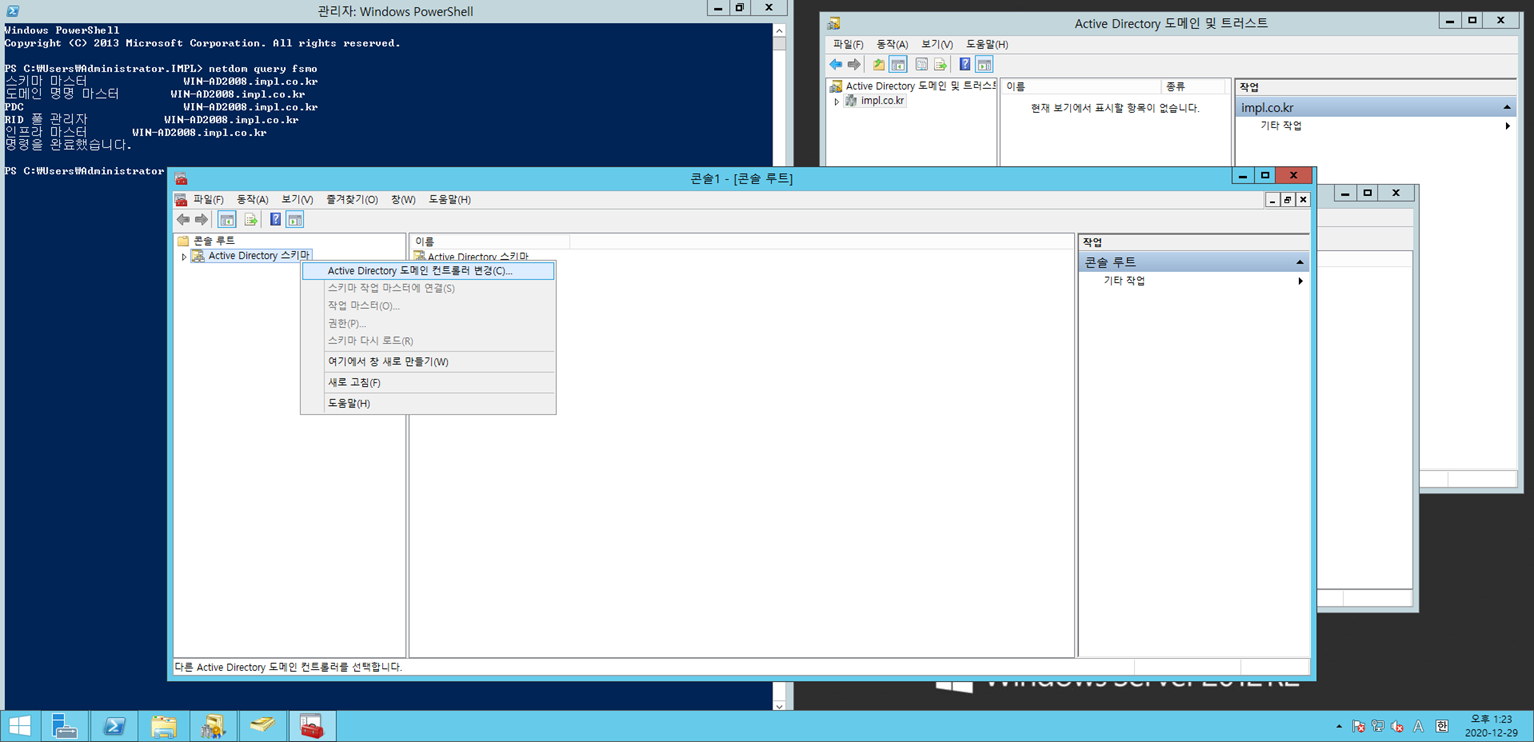Toggle action pane icon in Domains and Trusts toolbar
Image resolution: width=1534 pixels, height=742 pixels.
(985, 65)
